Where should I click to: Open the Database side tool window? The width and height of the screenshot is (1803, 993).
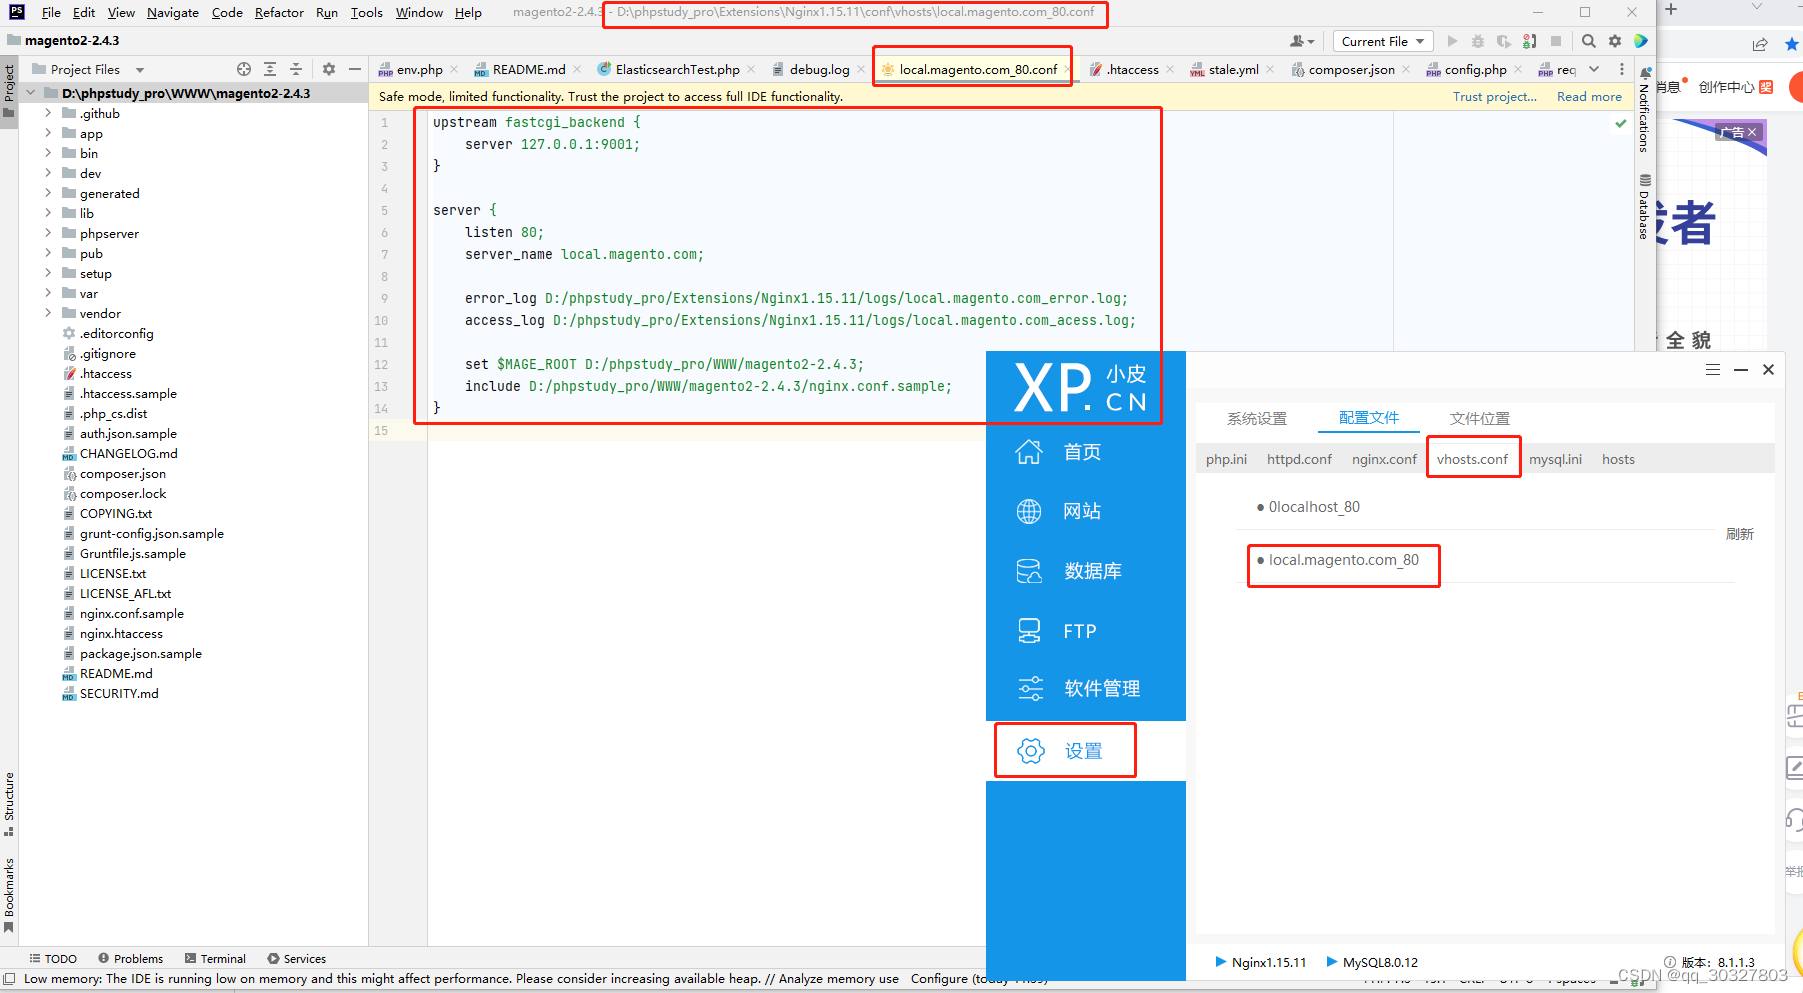coord(1644,207)
